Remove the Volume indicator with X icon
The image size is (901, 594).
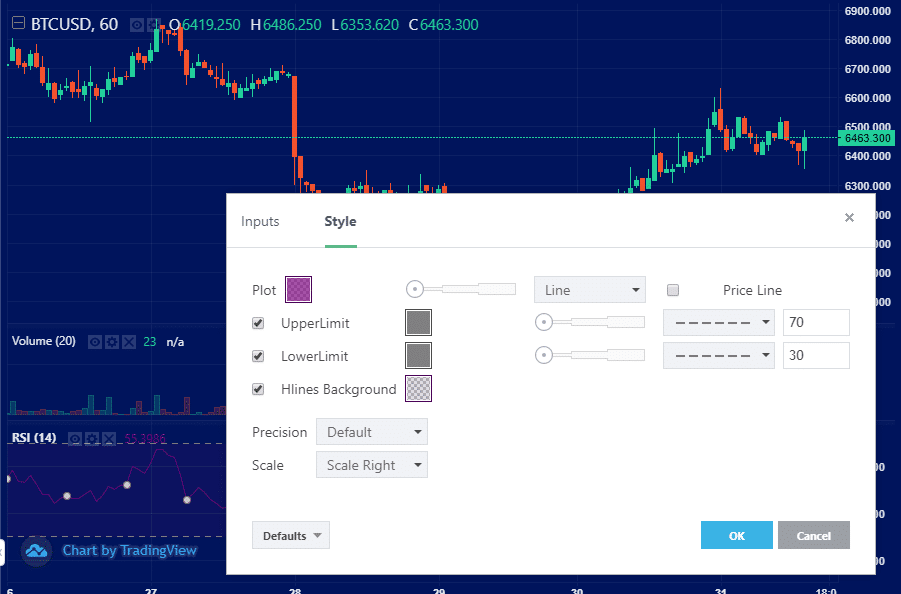128,342
